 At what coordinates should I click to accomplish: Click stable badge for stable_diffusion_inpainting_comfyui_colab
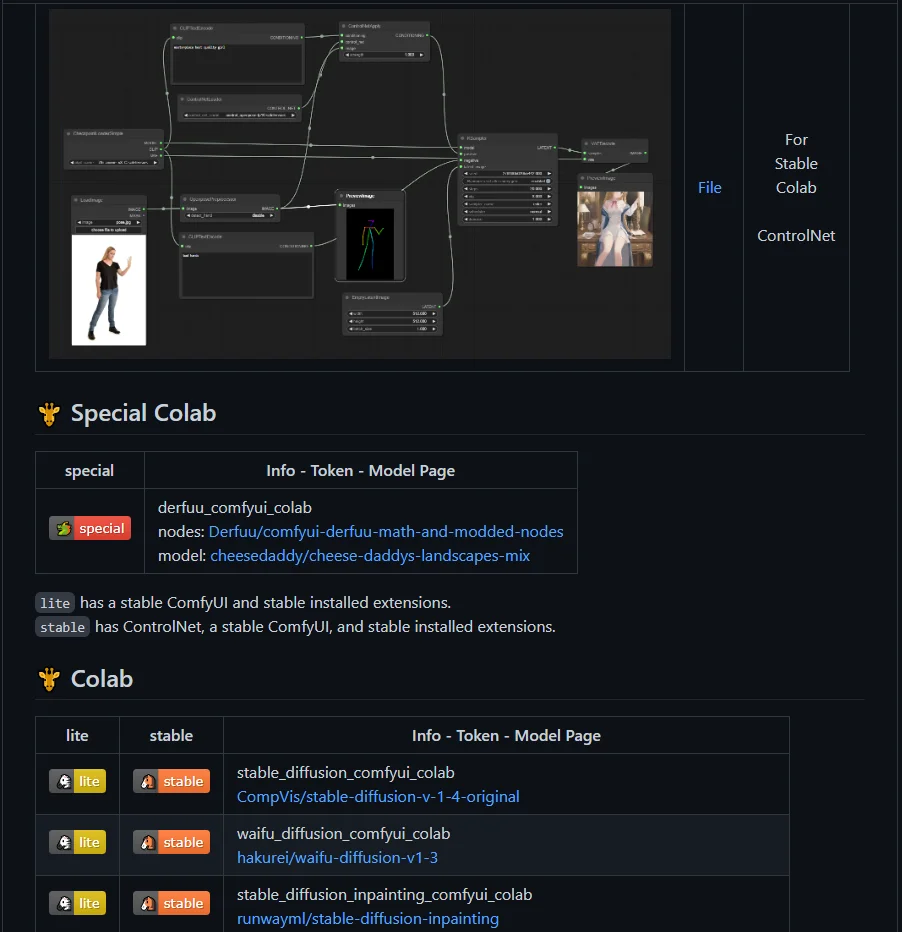(x=171, y=903)
